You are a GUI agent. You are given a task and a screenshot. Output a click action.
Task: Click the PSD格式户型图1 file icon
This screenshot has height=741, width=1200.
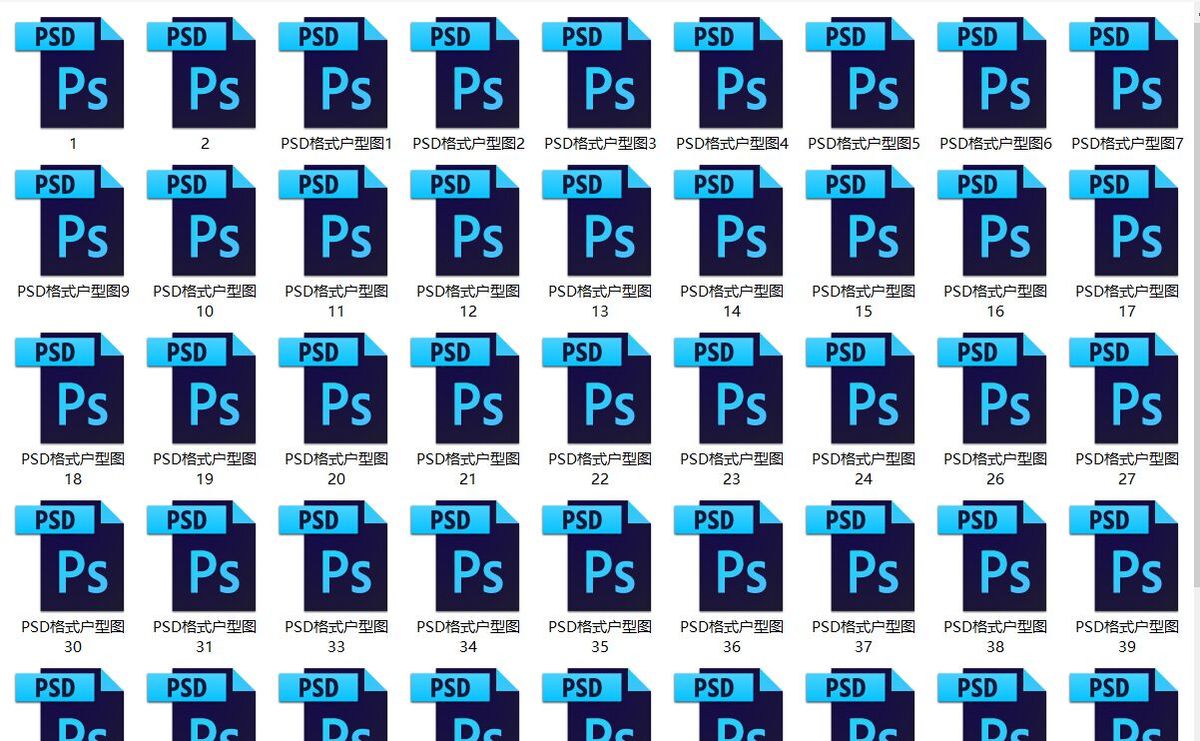(x=337, y=75)
